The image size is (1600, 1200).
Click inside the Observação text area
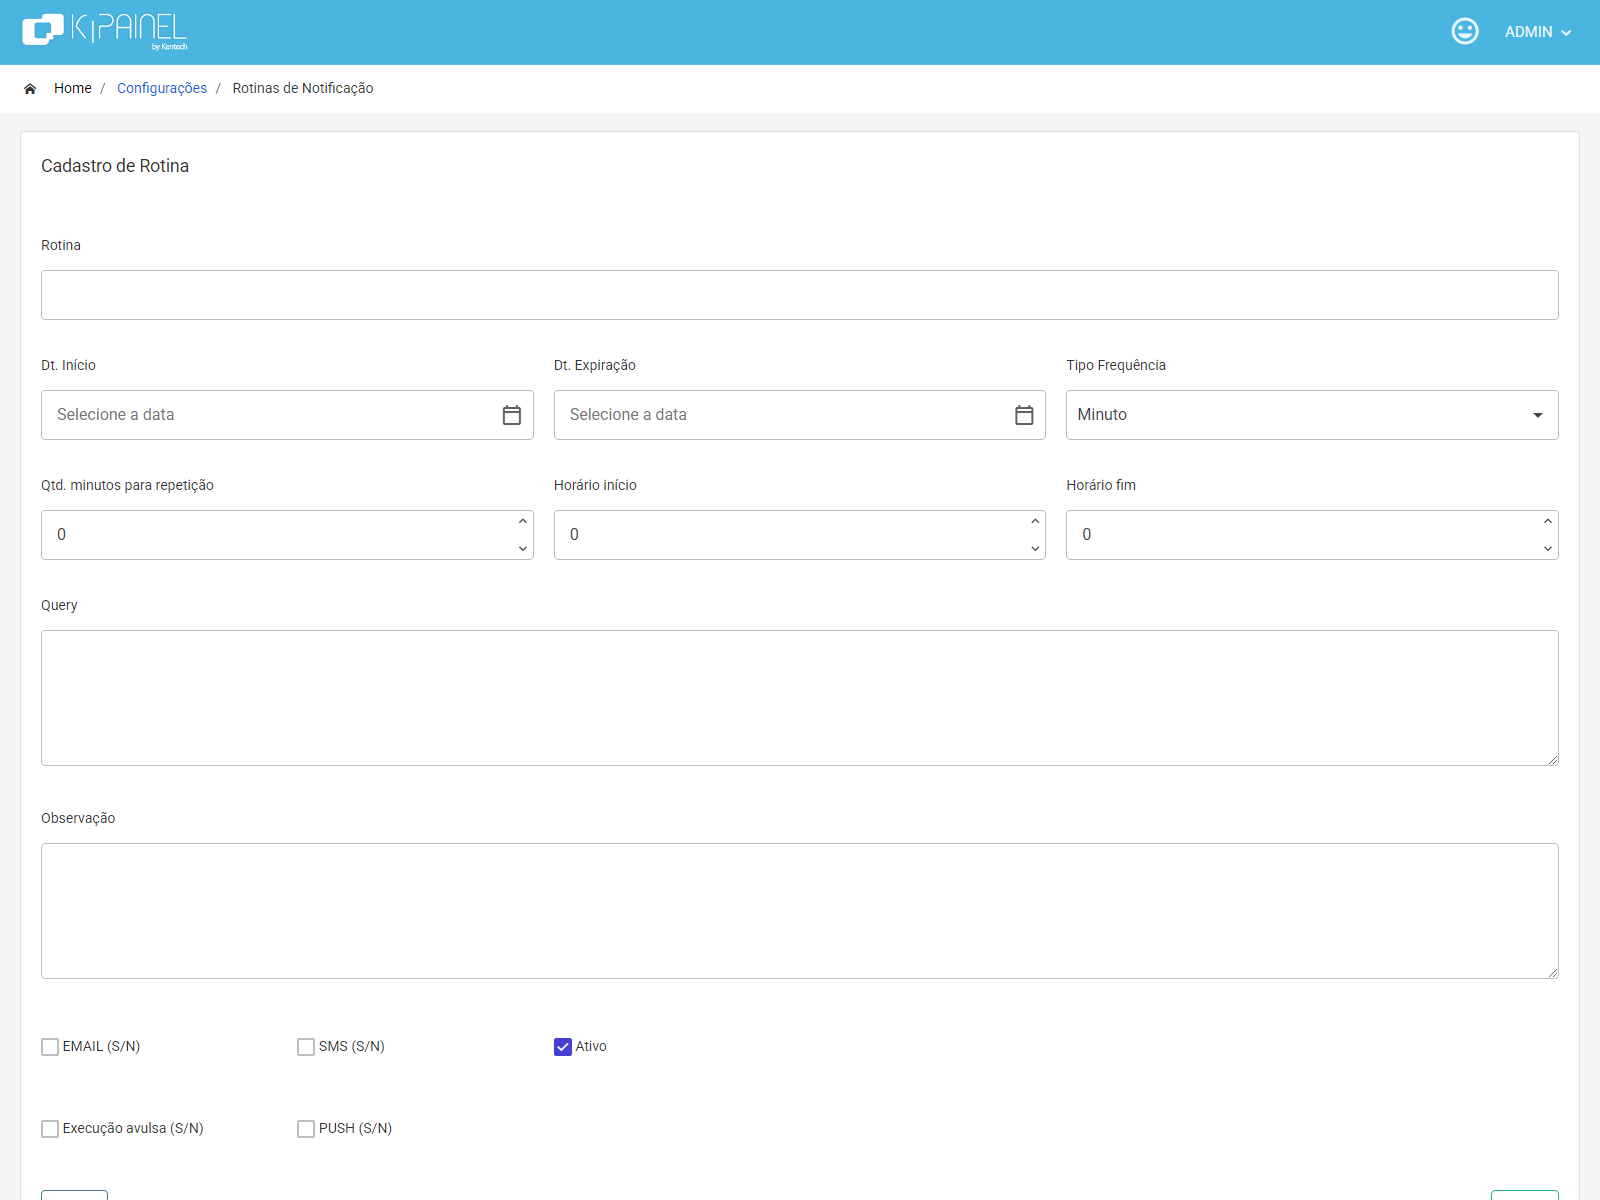800,911
